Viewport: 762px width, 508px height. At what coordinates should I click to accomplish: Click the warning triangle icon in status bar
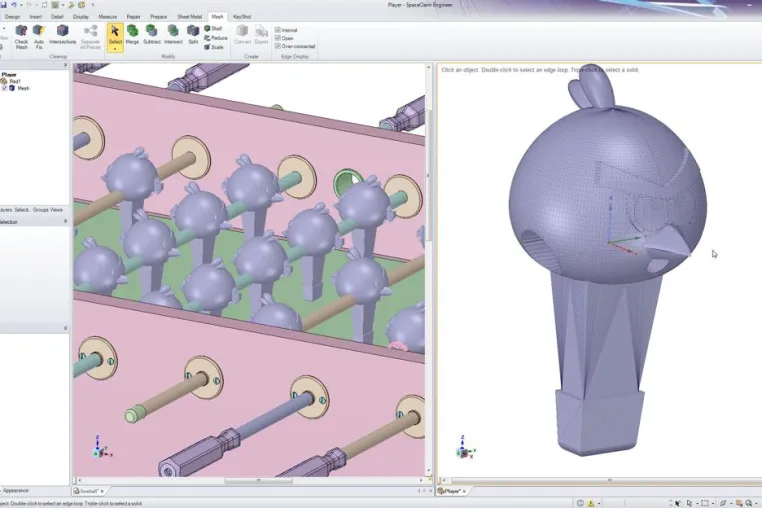tap(591, 503)
